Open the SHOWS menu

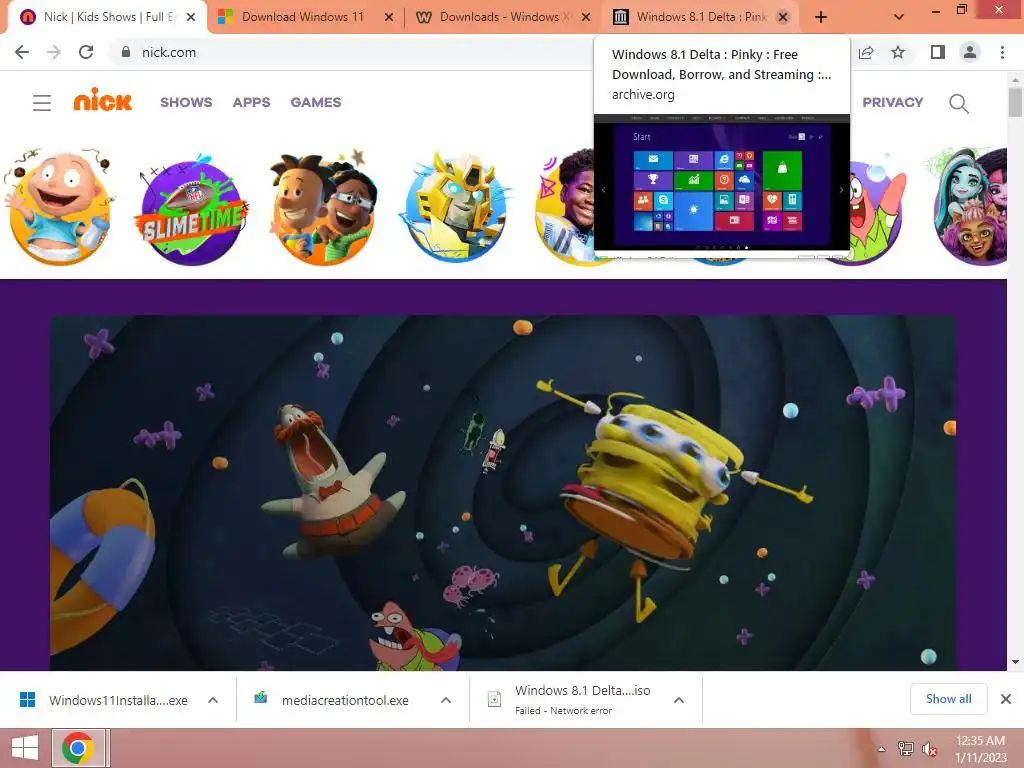click(x=186, y=103)
